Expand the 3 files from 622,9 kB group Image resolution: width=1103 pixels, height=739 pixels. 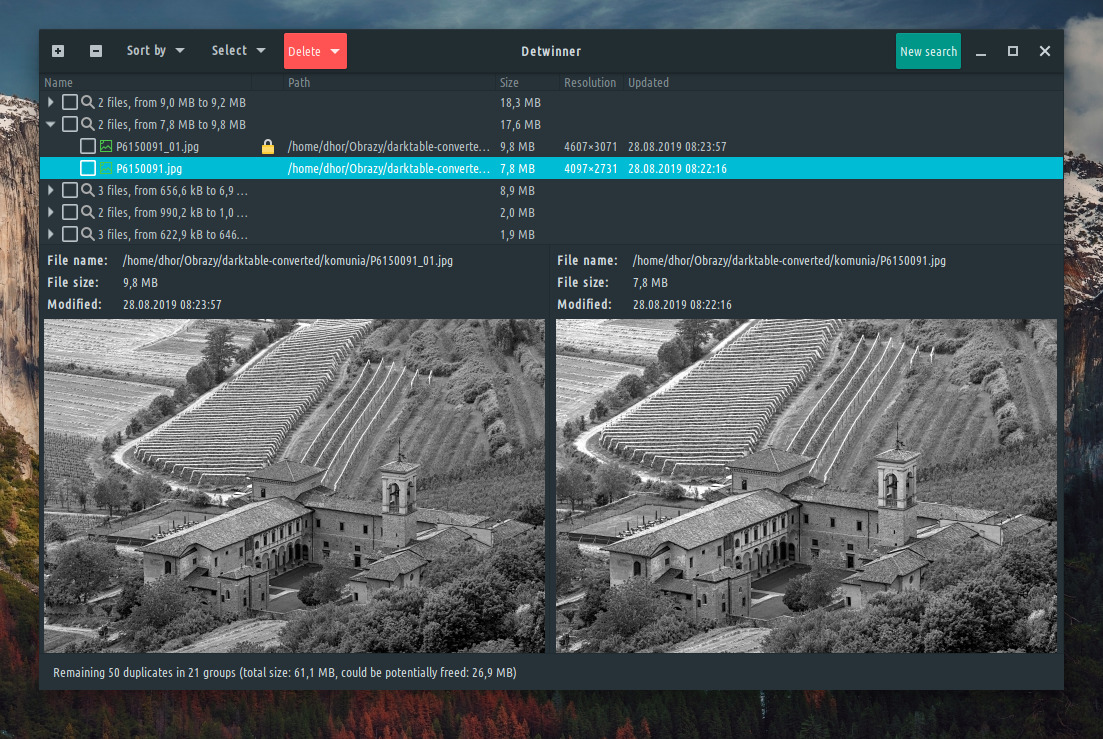[x=51, y=234]
